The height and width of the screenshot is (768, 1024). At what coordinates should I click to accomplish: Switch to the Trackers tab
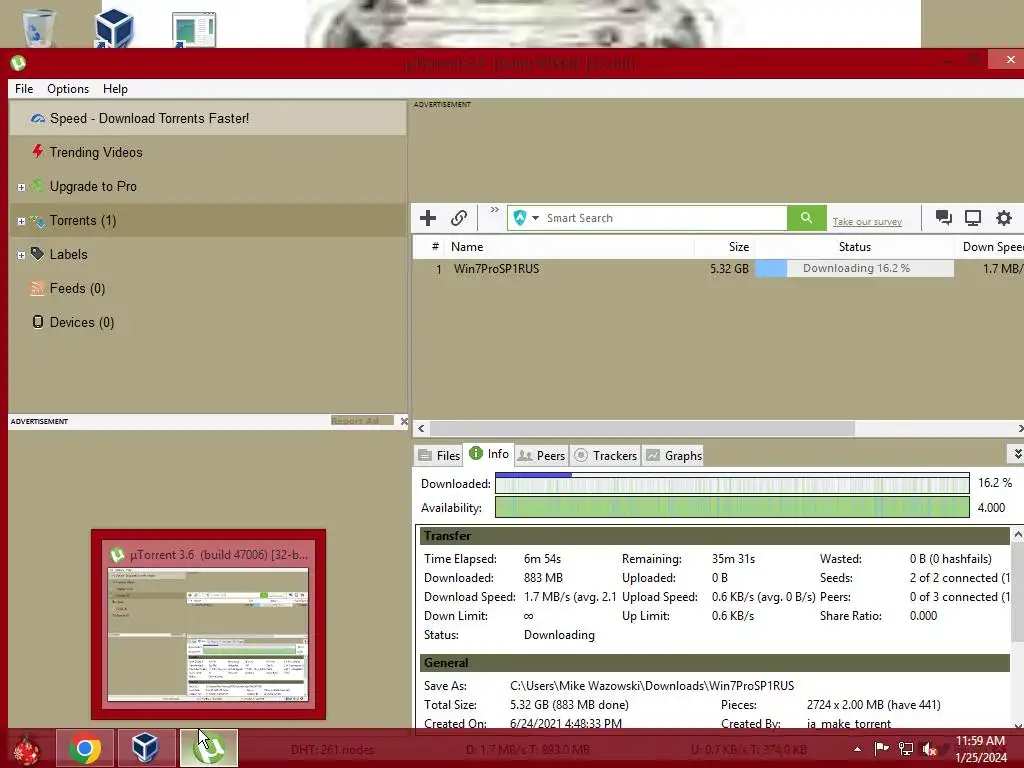tap(605, 455)
